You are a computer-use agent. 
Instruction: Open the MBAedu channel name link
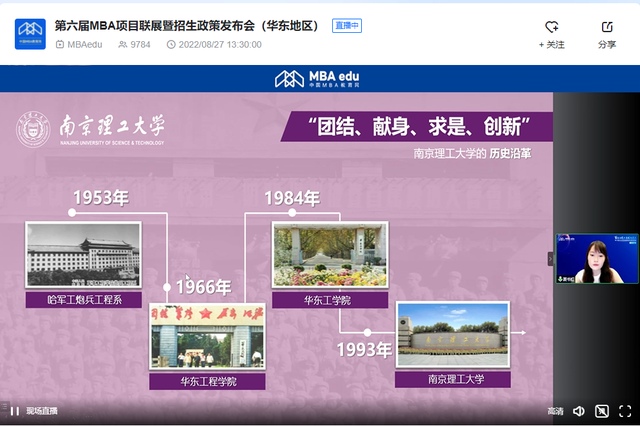point(84,44)
